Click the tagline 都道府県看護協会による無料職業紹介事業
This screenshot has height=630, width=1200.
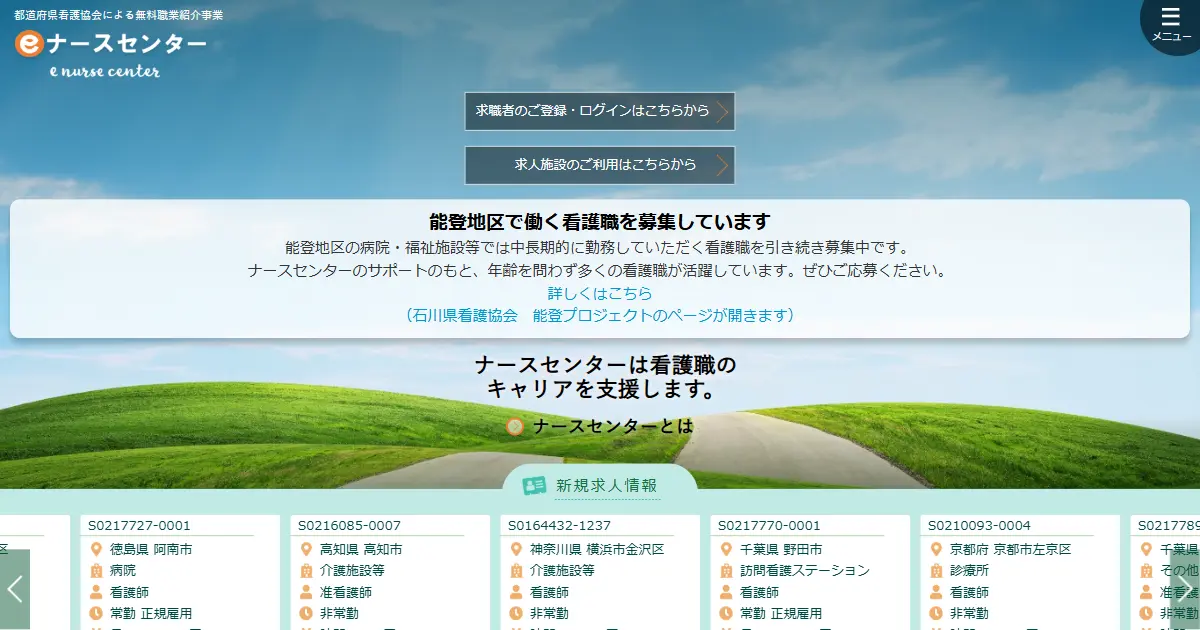[119, 15]
